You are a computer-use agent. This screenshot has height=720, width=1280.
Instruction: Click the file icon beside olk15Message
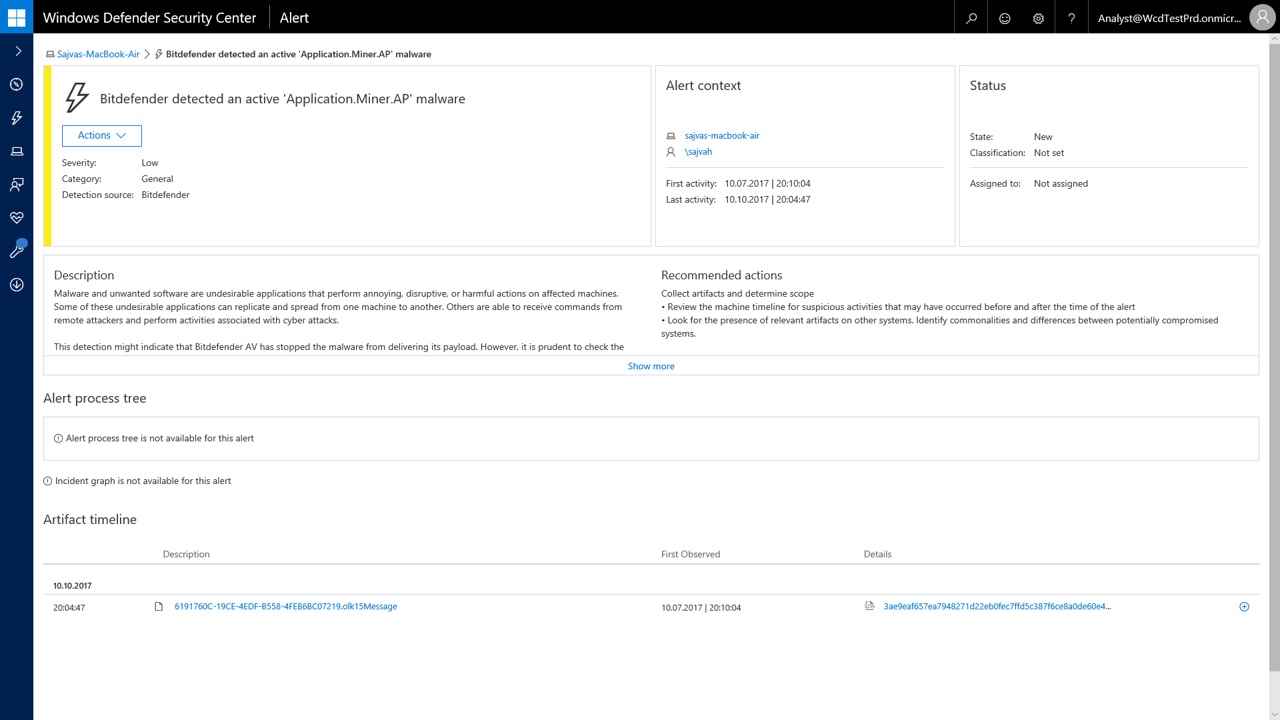(x=158, y=606)
